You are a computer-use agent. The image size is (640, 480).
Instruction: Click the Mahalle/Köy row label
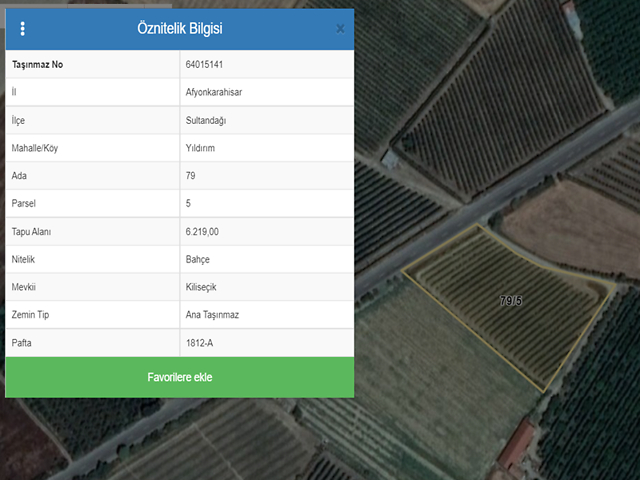click(x=36, y=148)
